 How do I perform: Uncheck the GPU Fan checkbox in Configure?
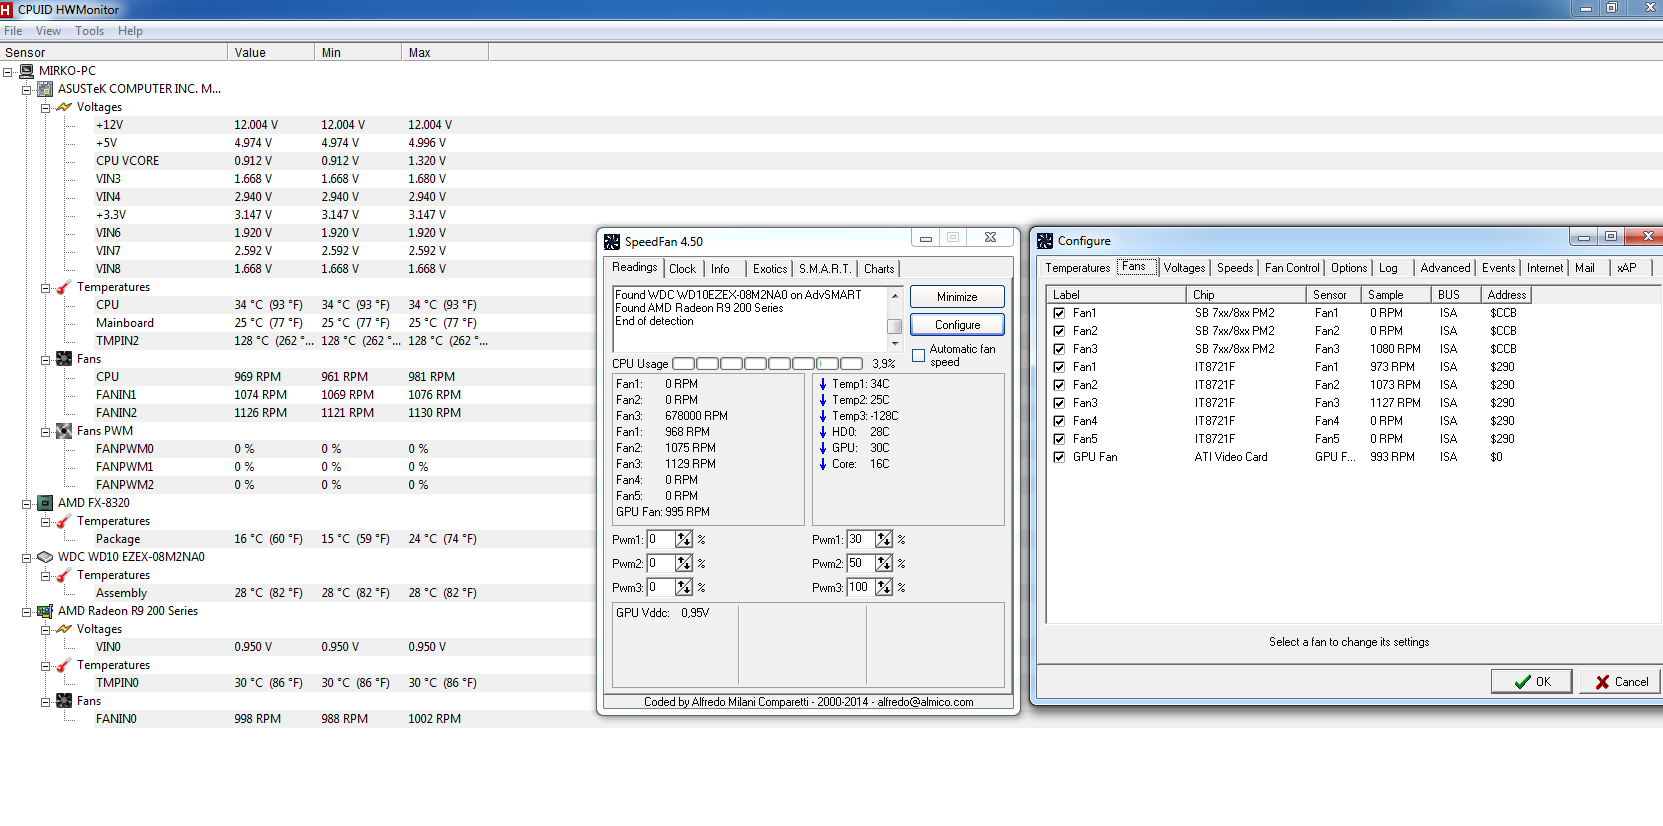(1059, 457)
